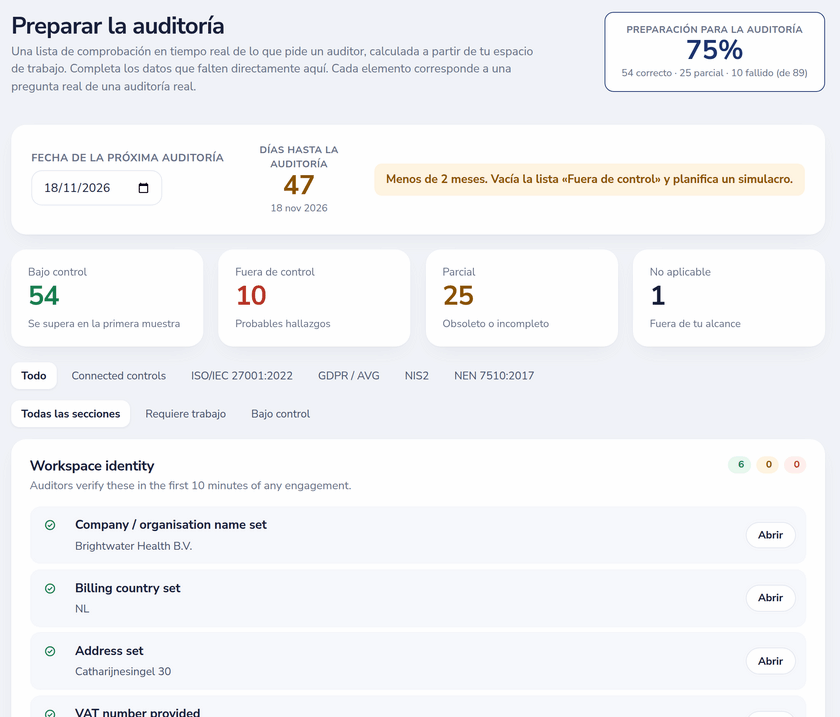Edit the next audit date field 18/11/2026
Screen dimensions: 840x717
click(96, 188)
